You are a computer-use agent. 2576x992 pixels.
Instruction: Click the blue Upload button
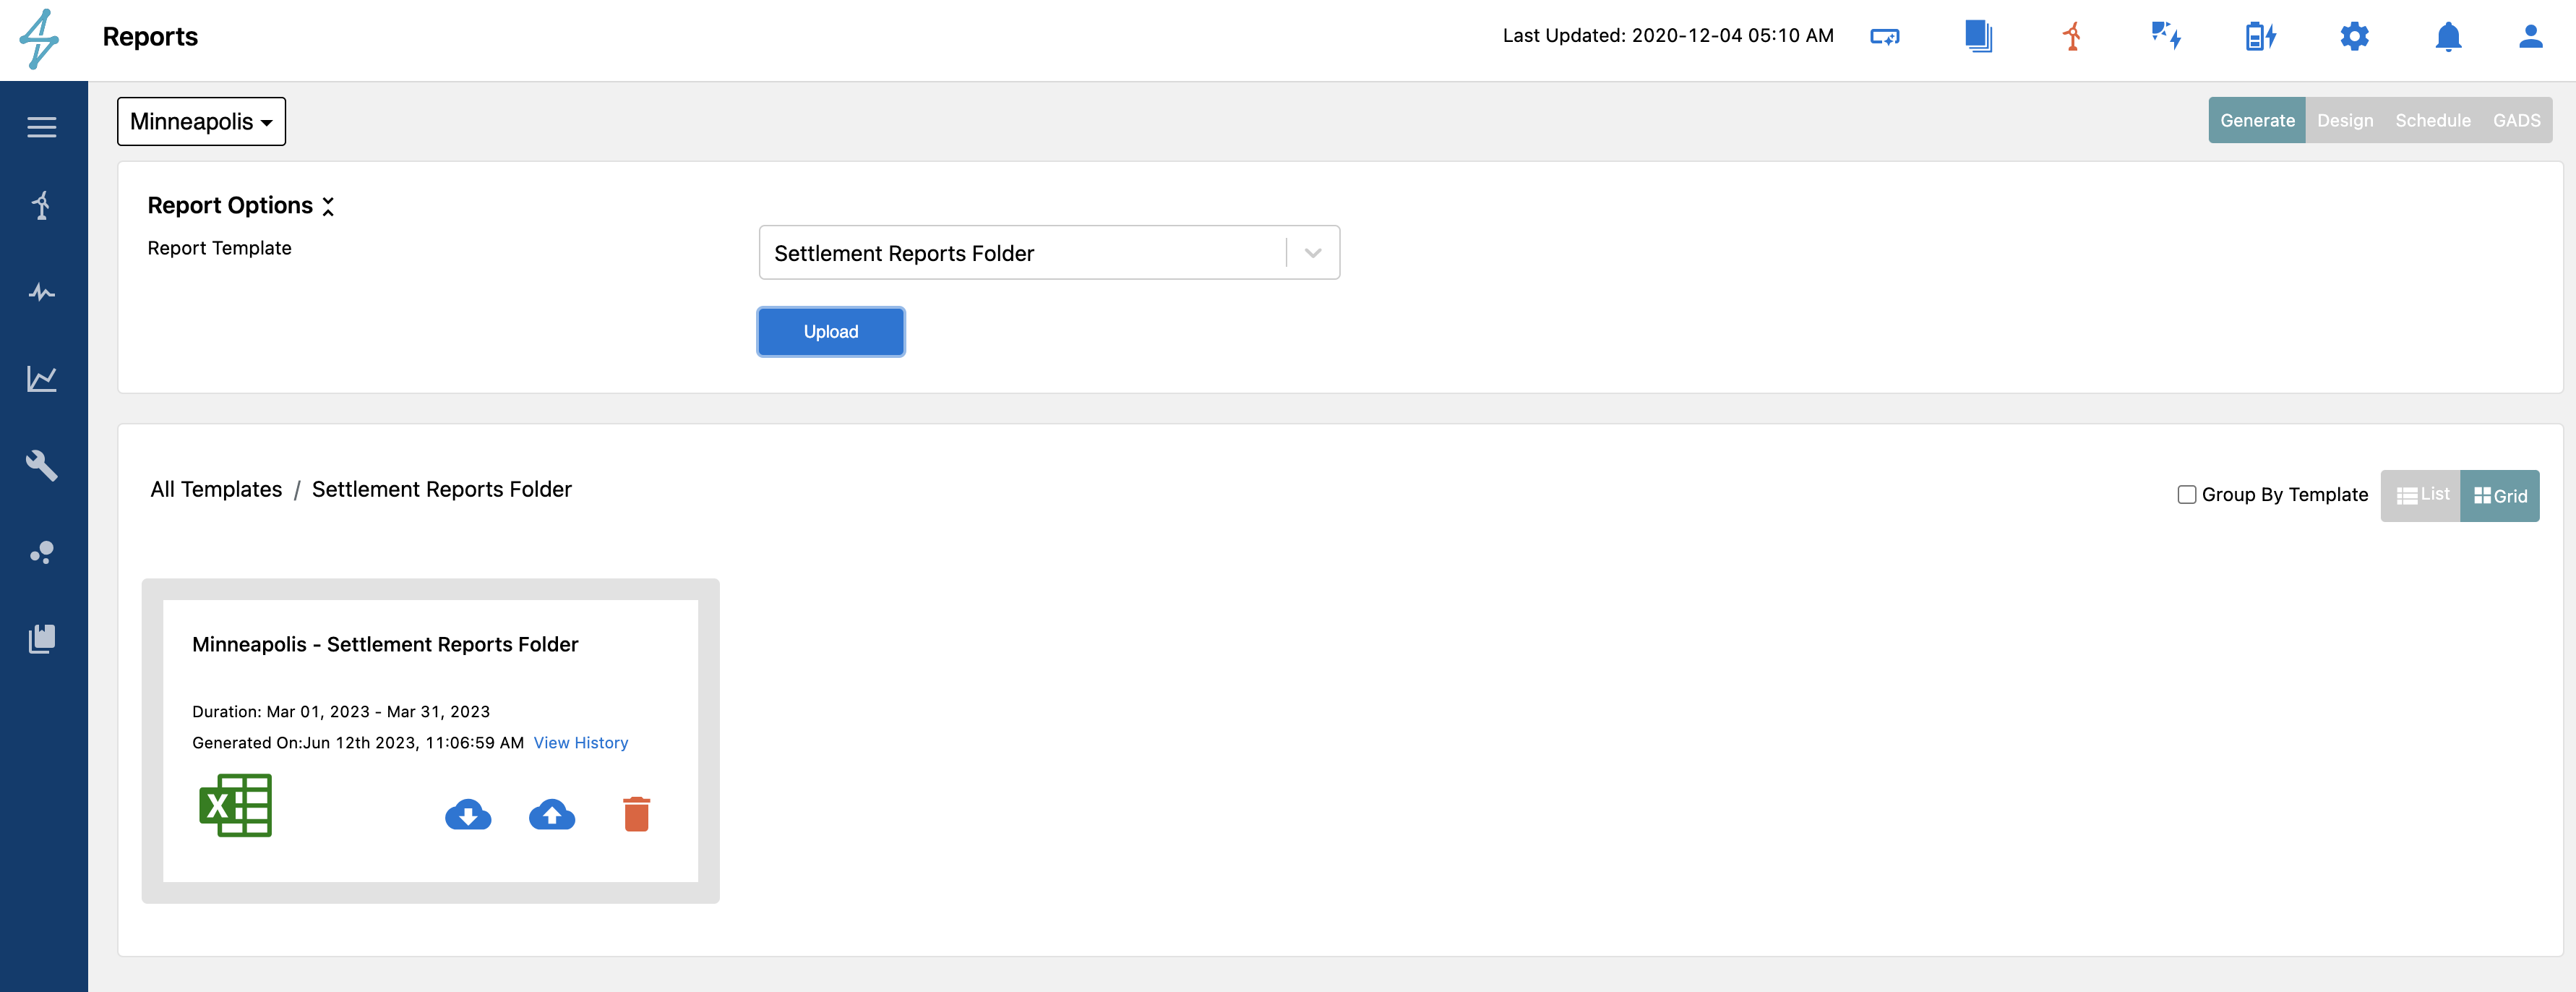[x=831, y=332]
